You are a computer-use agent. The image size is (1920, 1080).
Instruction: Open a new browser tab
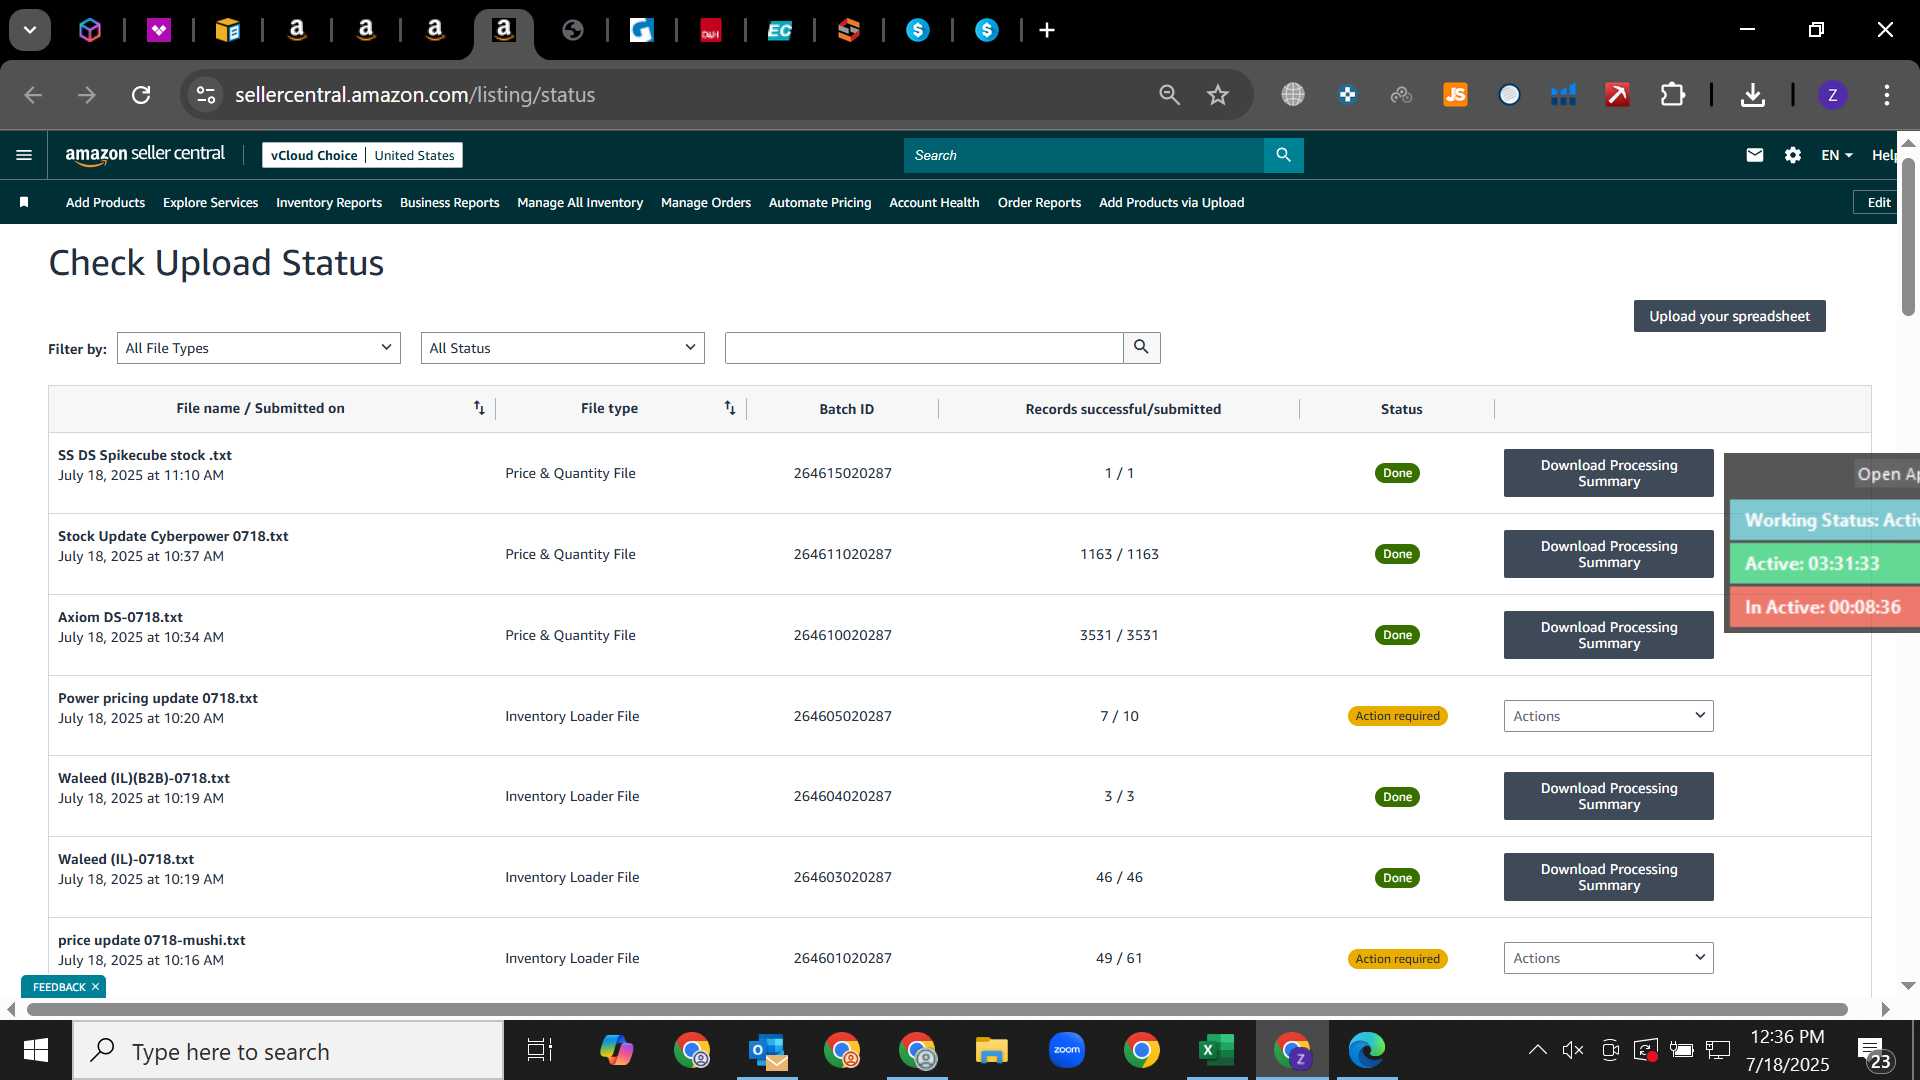(1047, 30)
